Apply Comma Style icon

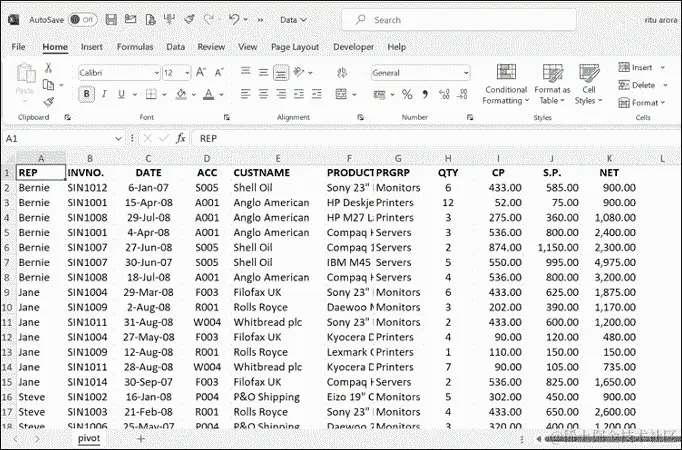[x=425, y=94]
